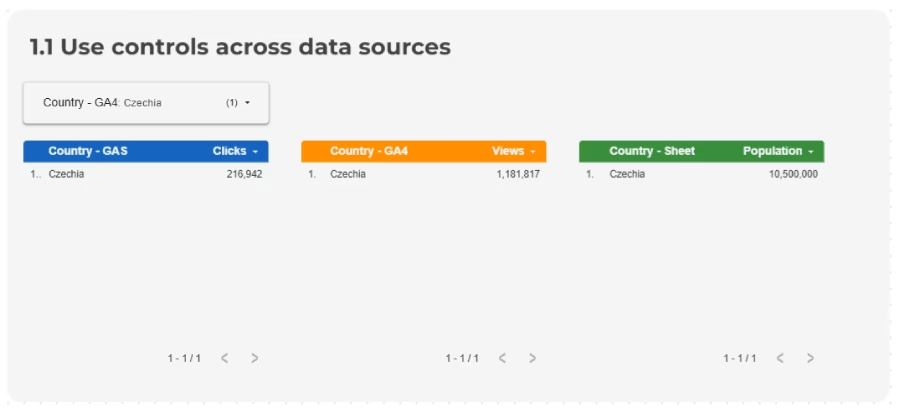Image resolution: width=900 pixels, height=408 pixels.
Task: Click the 10,500,000 population value
Action: point(793,174)
